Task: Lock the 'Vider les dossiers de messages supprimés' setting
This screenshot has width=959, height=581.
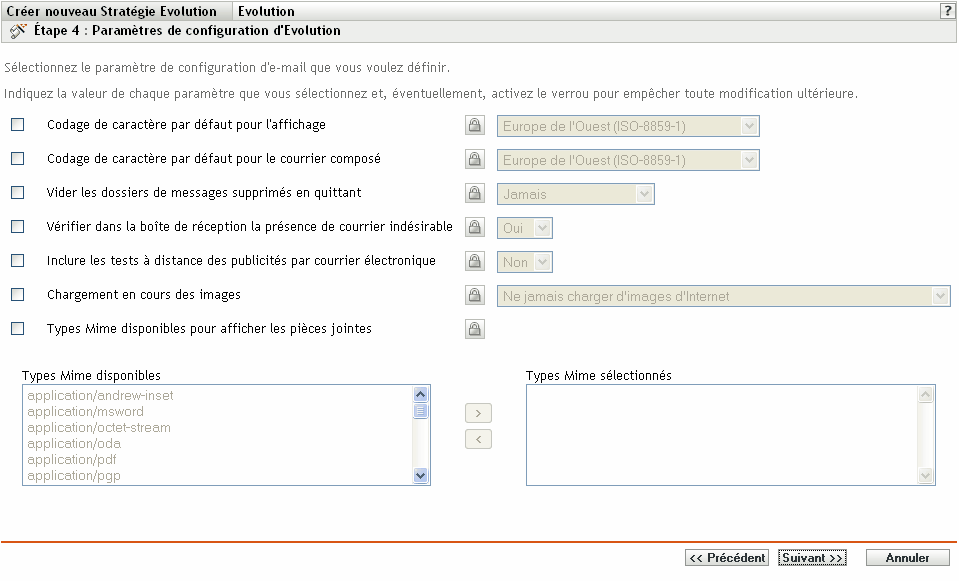Action: click(475, 193)
